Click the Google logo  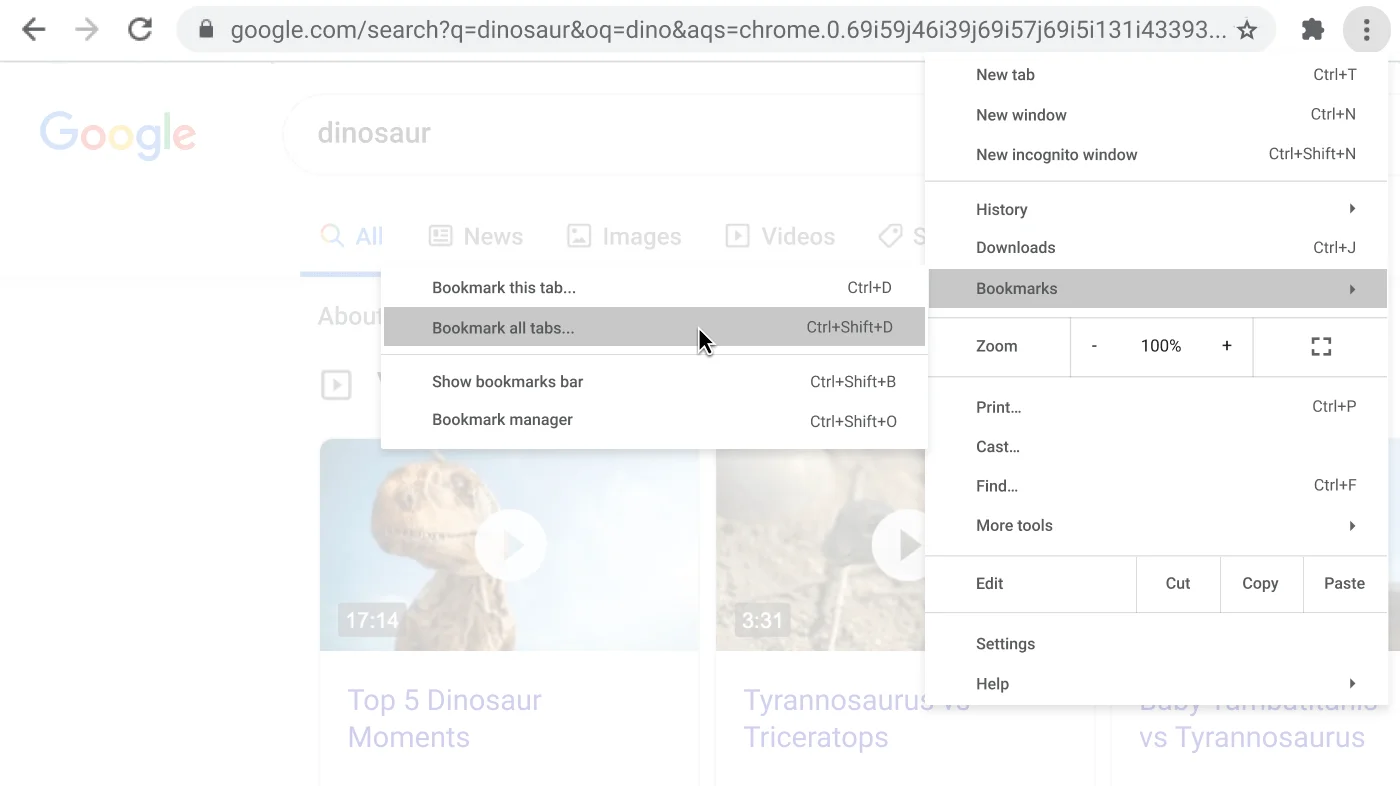click(x=117, y=134)
